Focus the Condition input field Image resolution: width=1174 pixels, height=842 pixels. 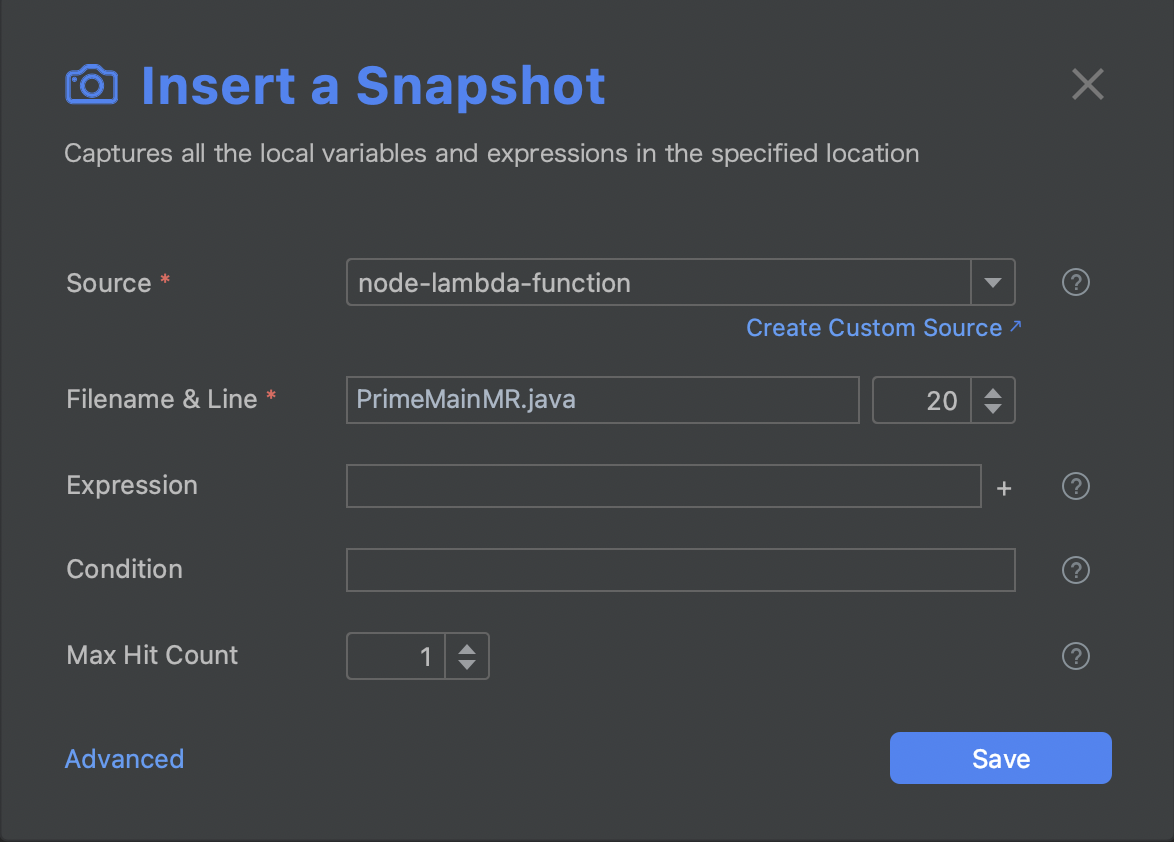point(680,570)
